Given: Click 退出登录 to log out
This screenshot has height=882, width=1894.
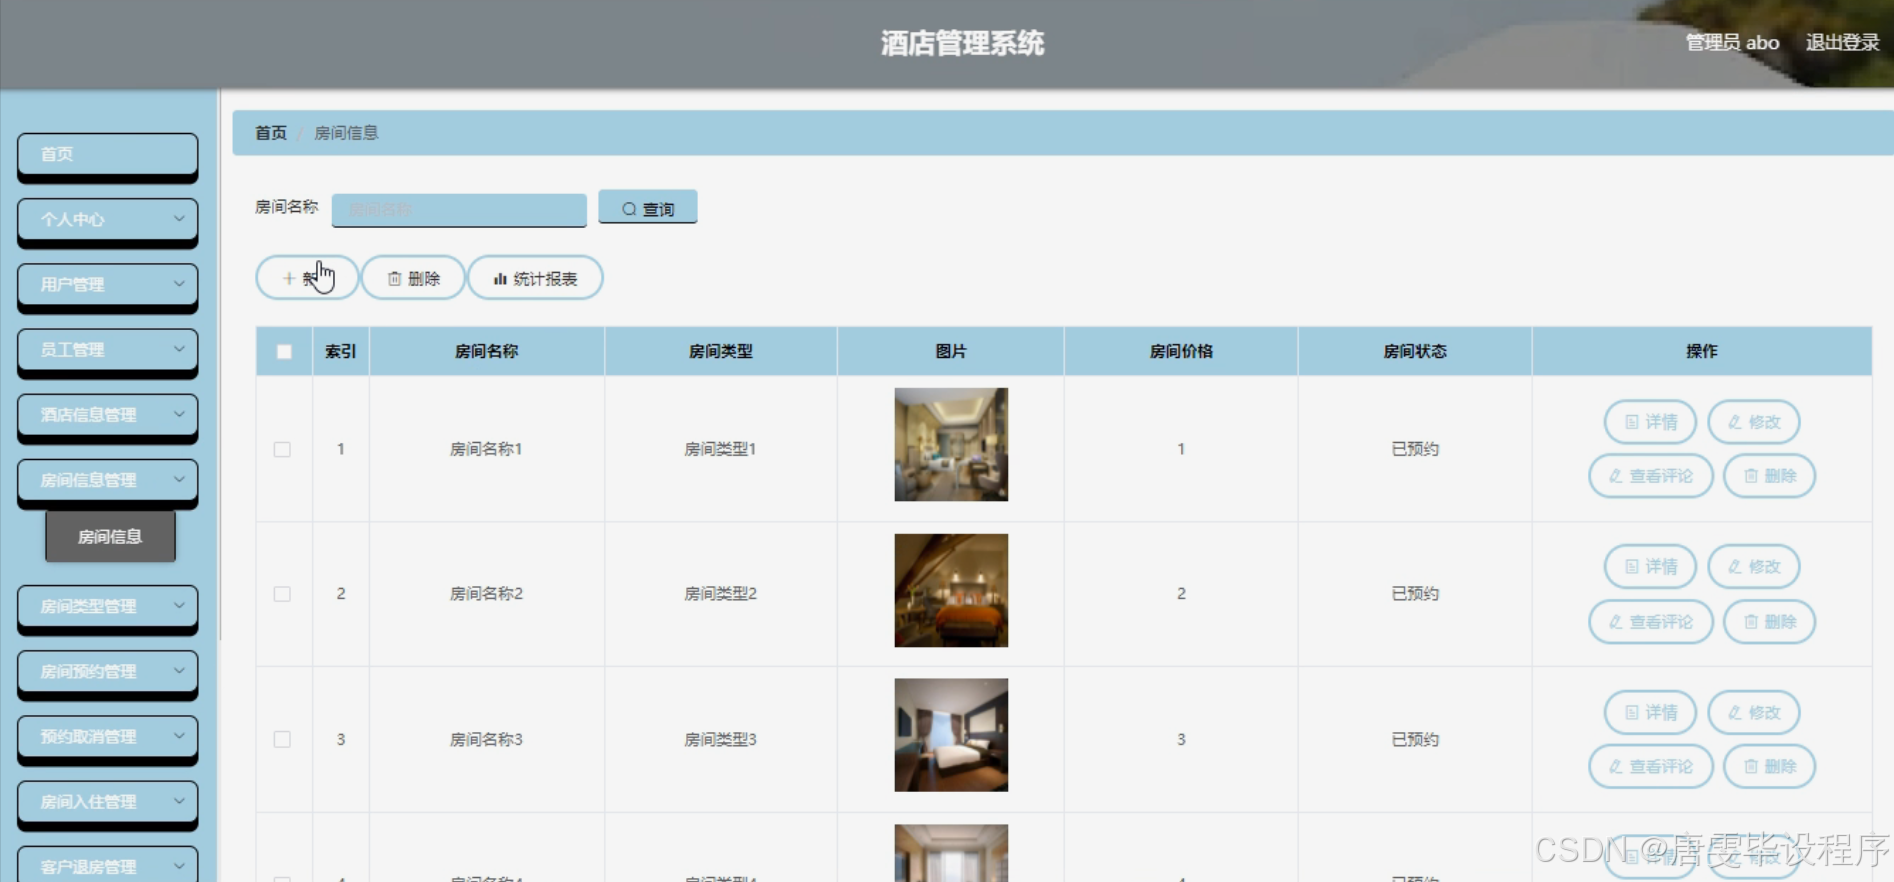Looking at the screenshot, I should [1842, 42].
